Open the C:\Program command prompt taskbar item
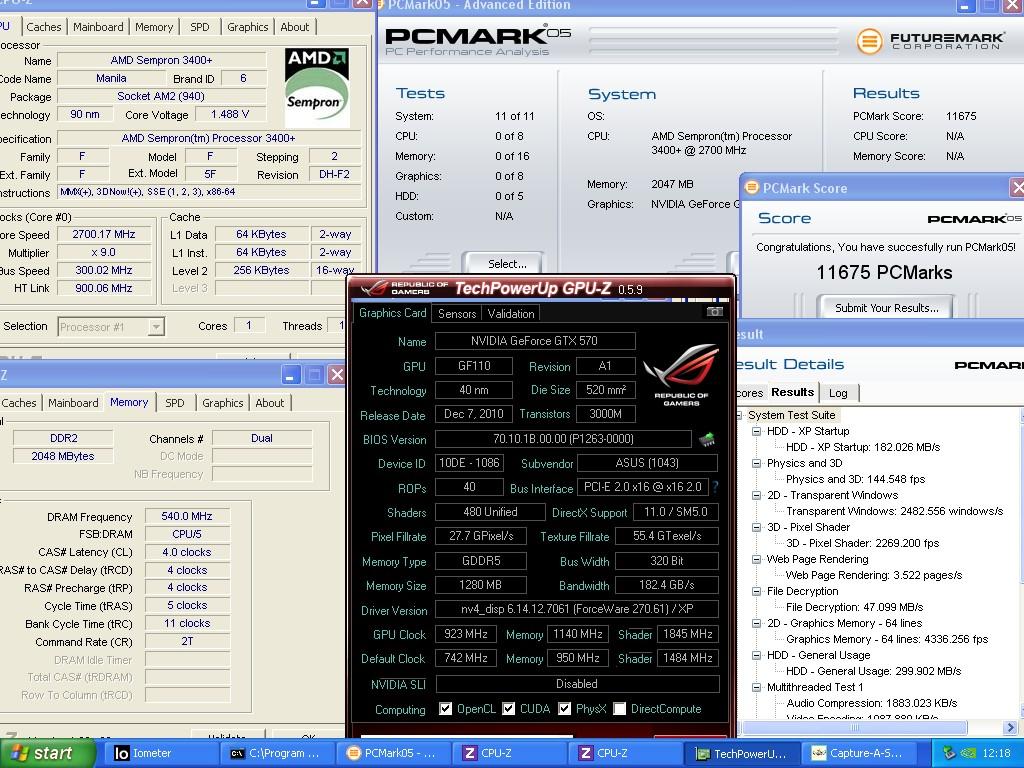Image resolution: width=1024 pixels, height=768 pixels. (276, 754)
